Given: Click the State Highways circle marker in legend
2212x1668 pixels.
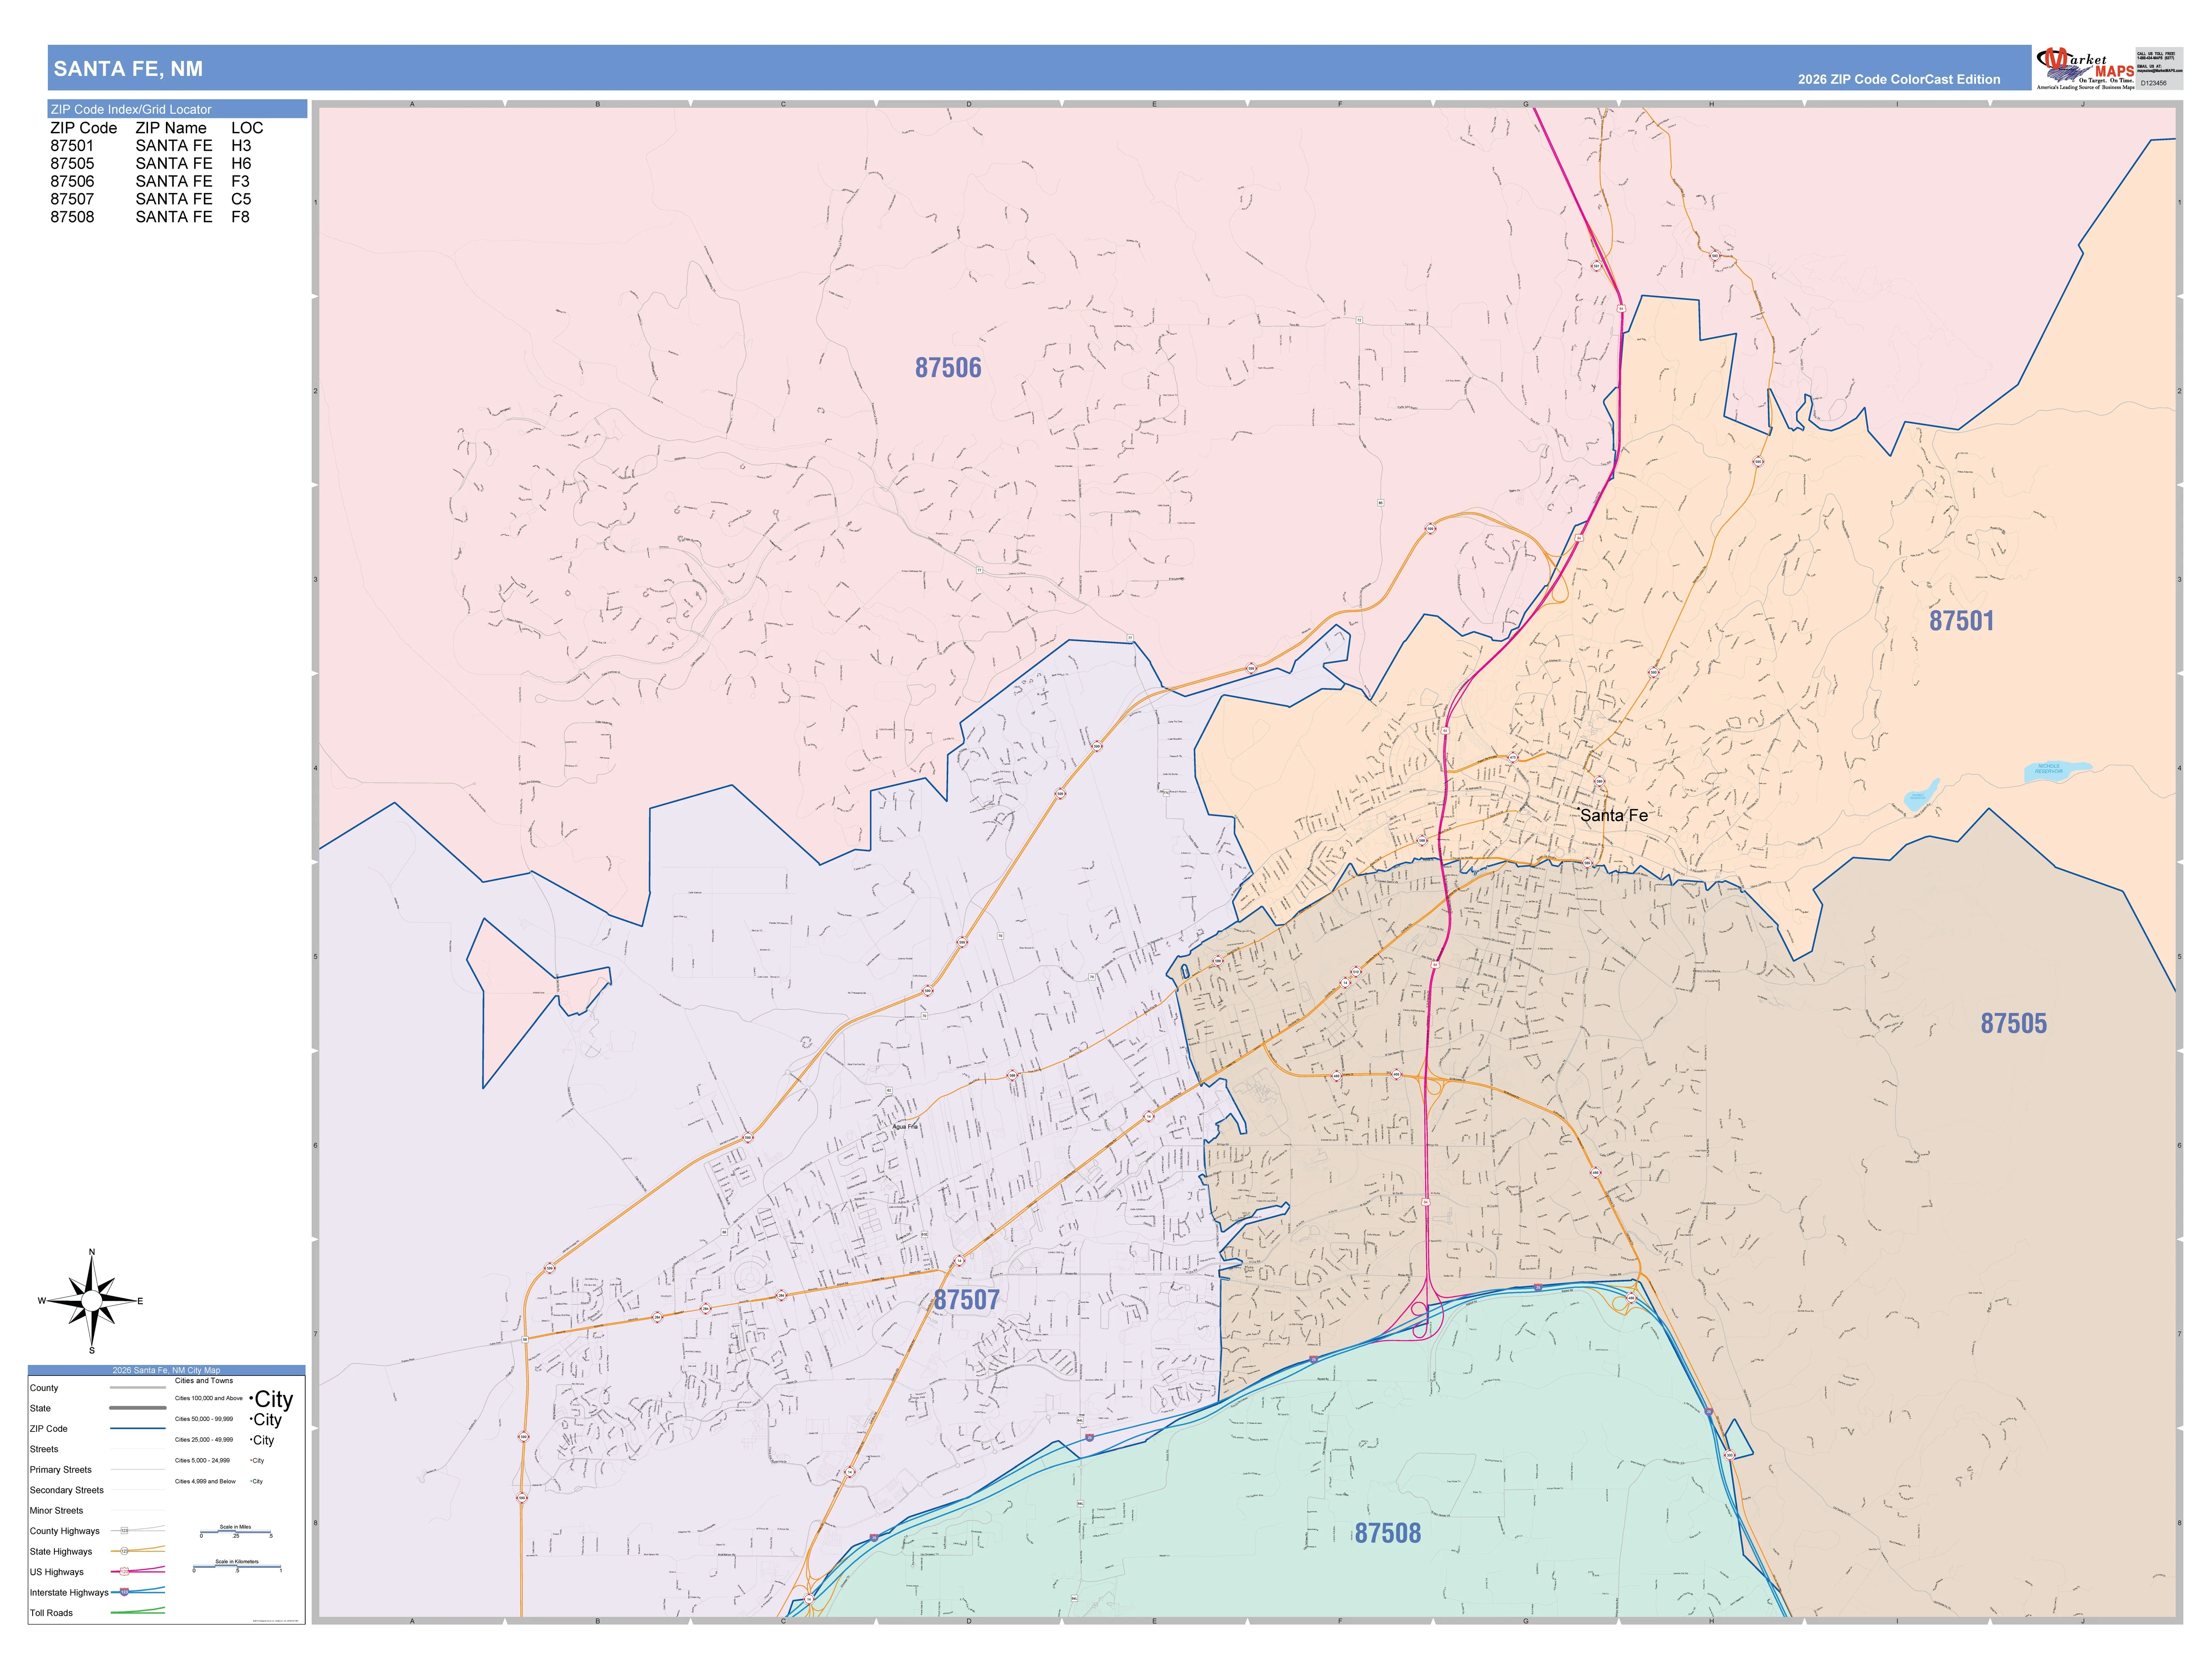Looking at the screenshot, I should tap(124, 1551).
